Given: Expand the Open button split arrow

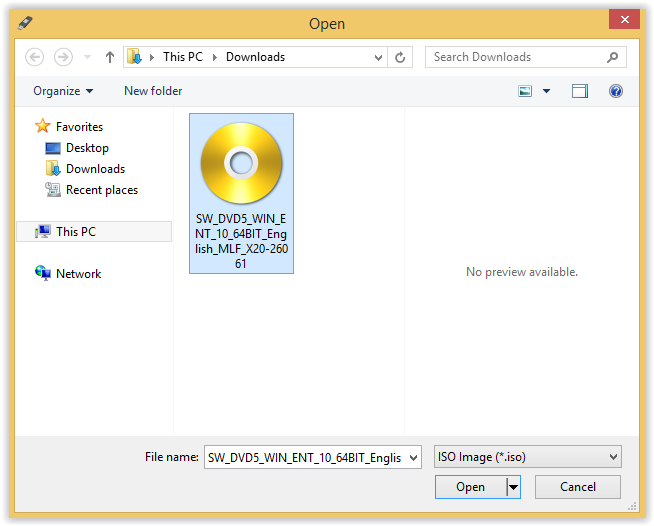Looking at the screenshot, I should pos(513,487).
